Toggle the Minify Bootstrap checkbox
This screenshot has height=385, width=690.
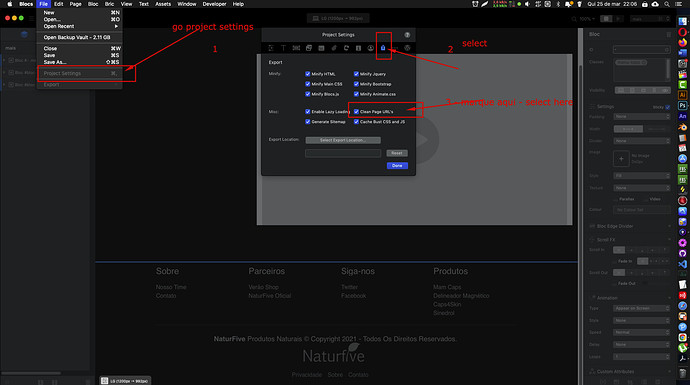coord(356,84)
